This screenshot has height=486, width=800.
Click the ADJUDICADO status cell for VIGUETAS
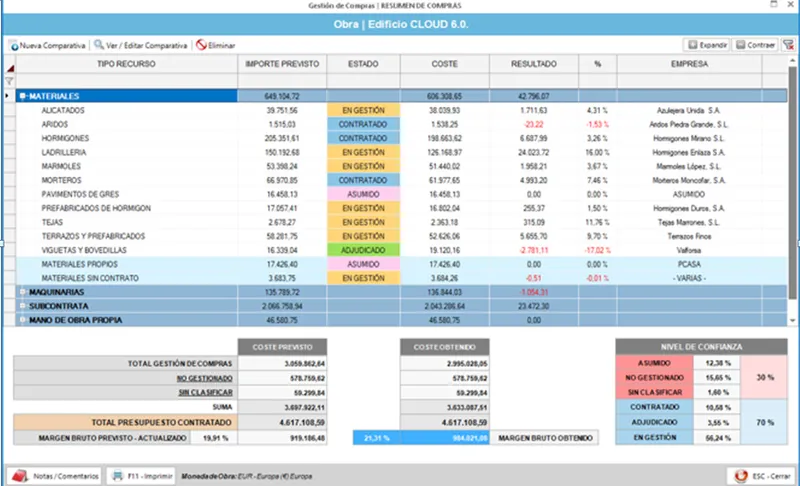pyautogui.click(x=363, y=250)
